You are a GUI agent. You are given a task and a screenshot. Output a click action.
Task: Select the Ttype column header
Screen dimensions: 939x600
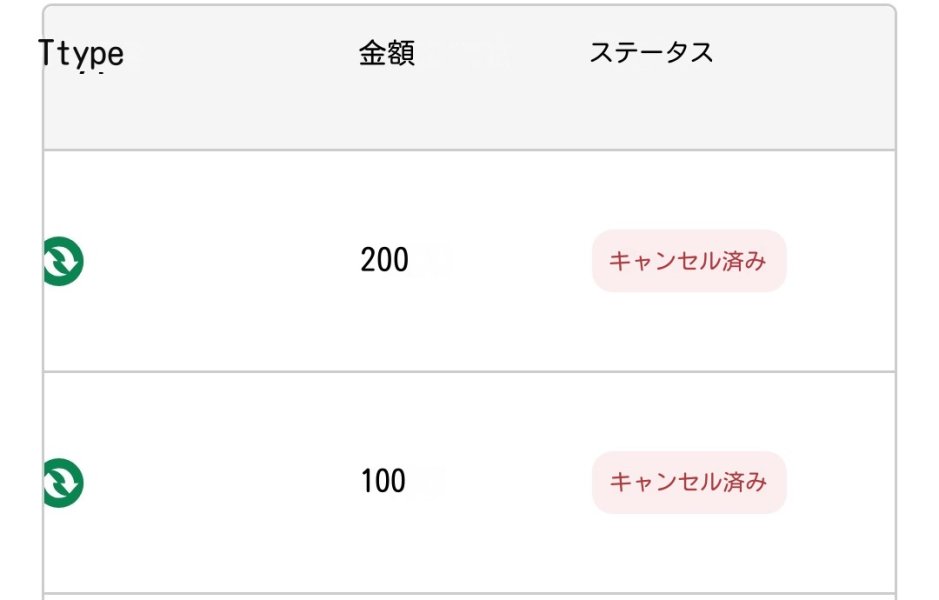click(x=81, y=54)
